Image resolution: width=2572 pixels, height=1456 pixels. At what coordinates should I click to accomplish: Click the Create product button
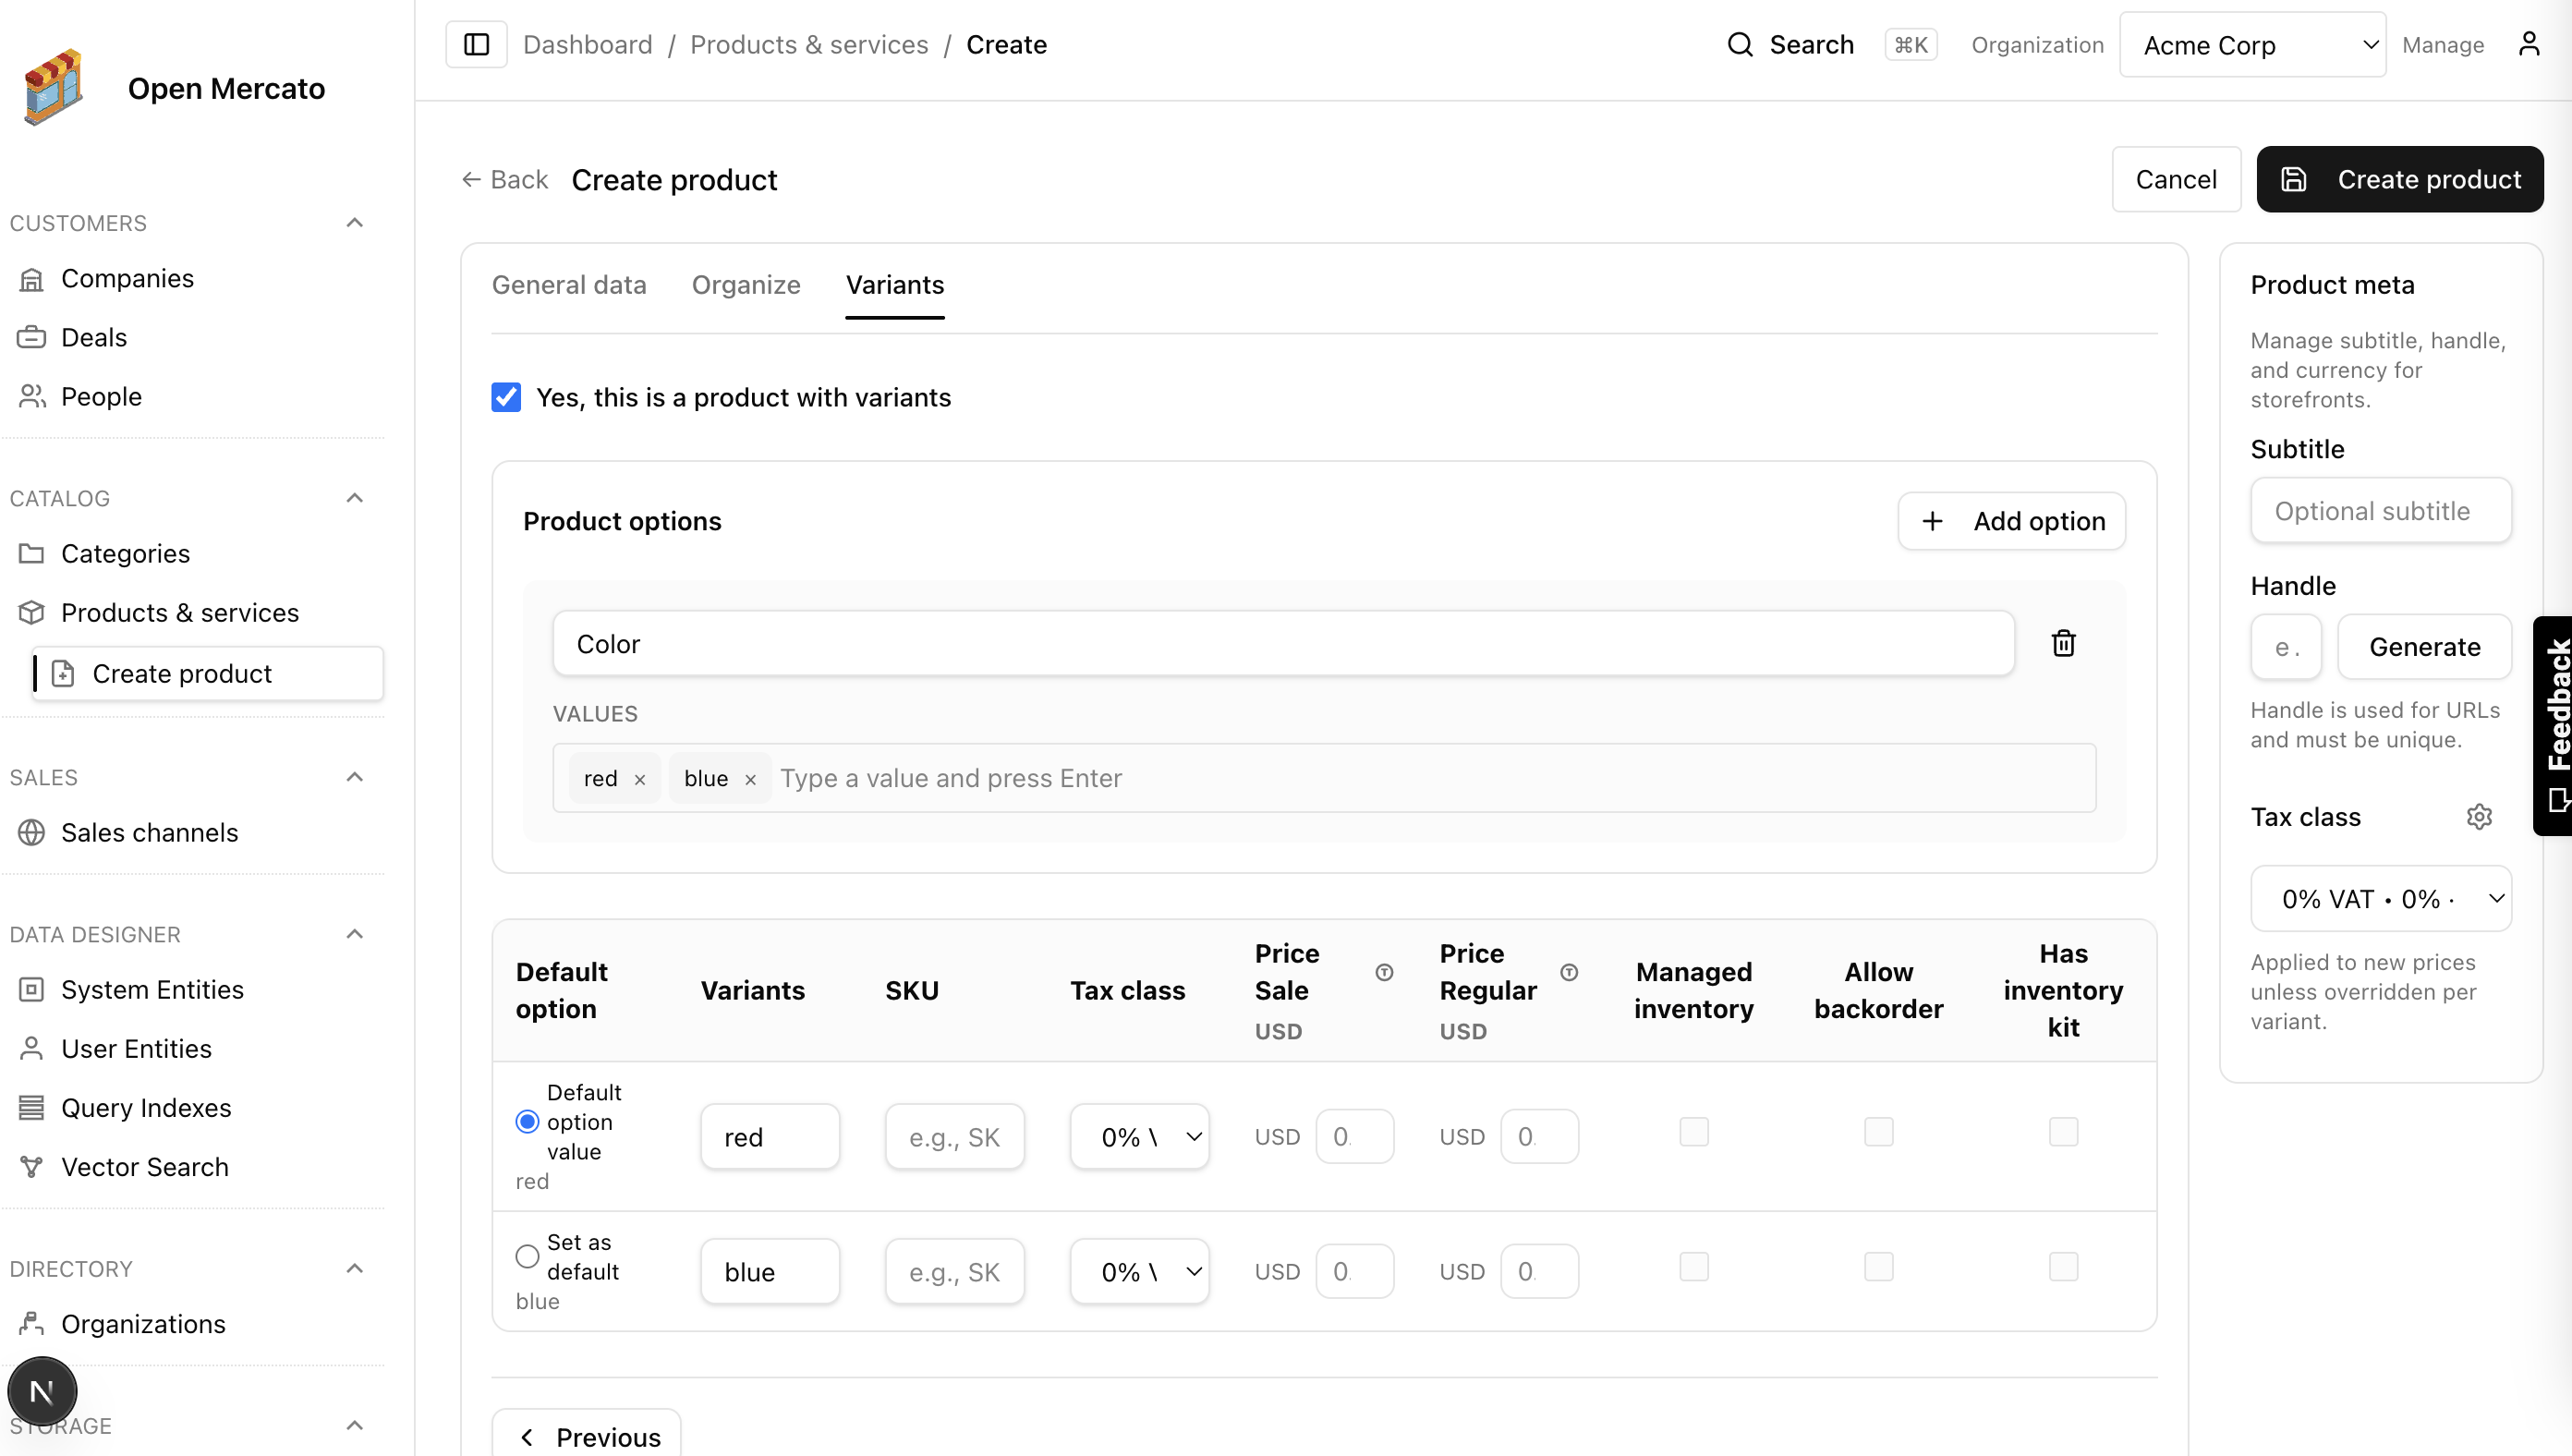2400,179
